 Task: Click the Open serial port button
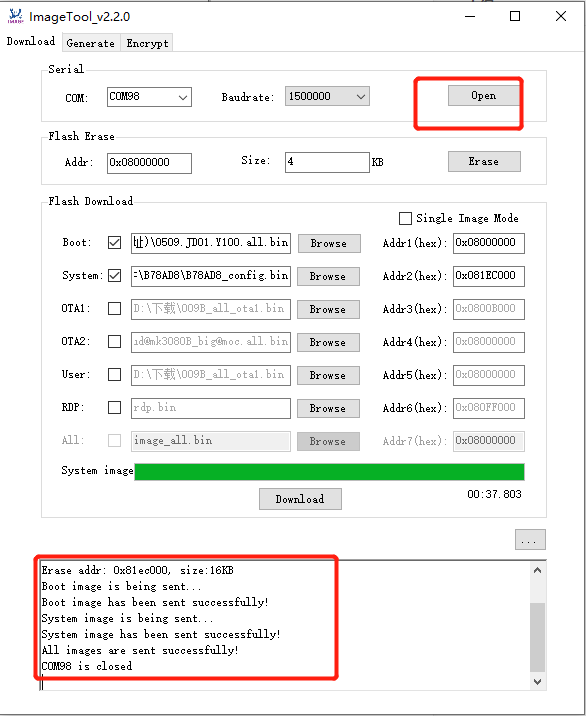point(484,95)
